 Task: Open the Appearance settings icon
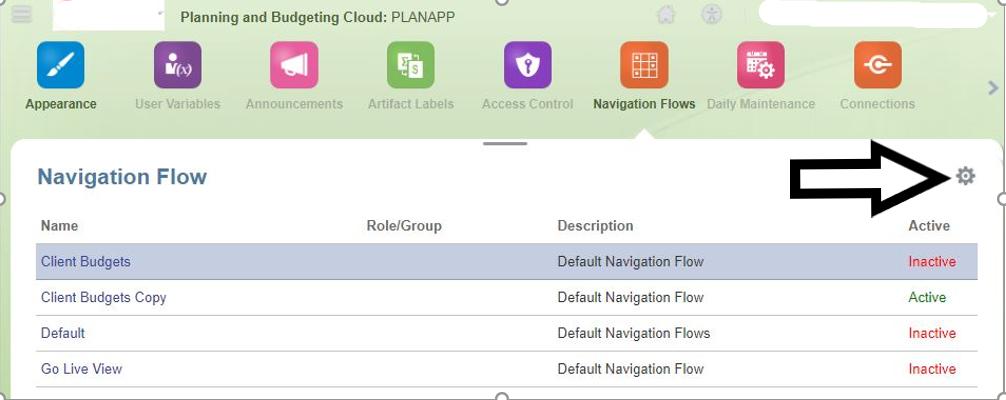click(60, 65)
